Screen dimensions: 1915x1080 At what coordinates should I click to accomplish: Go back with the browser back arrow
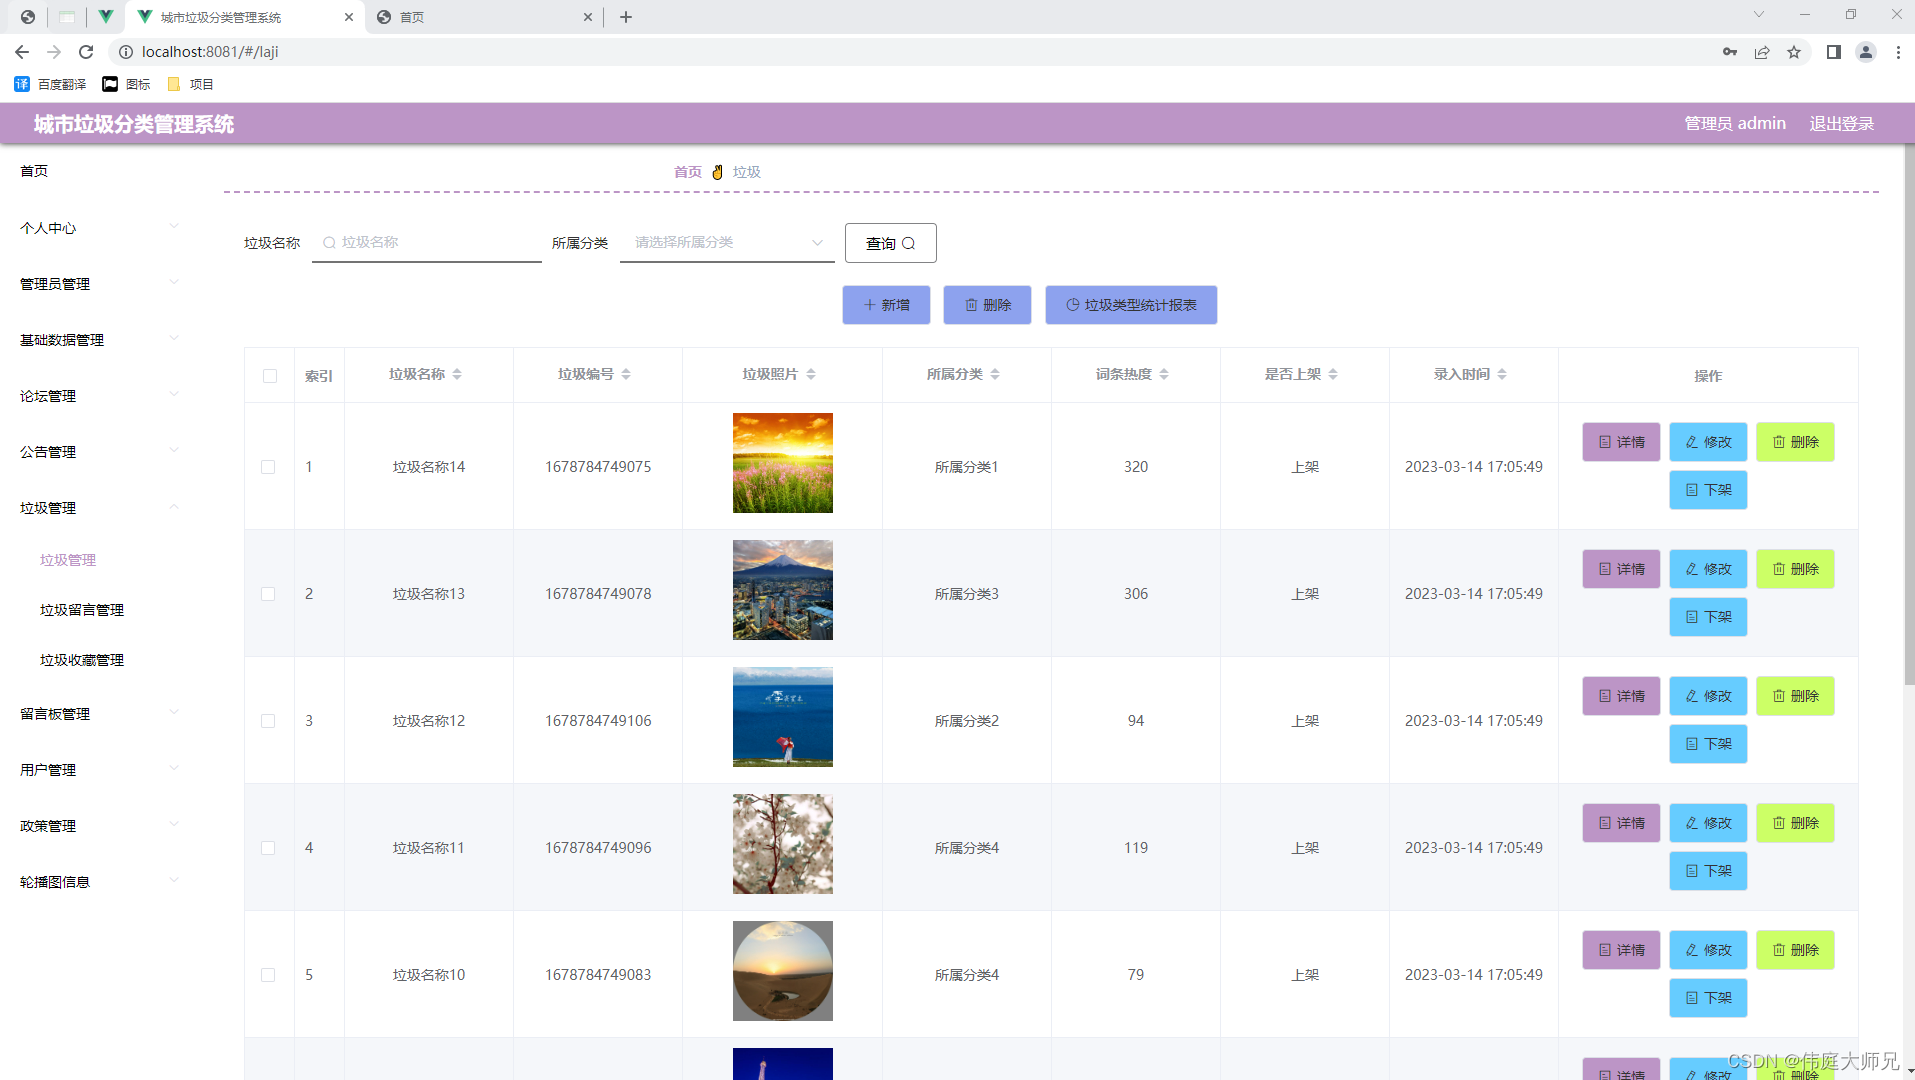[x=22, y=52]
